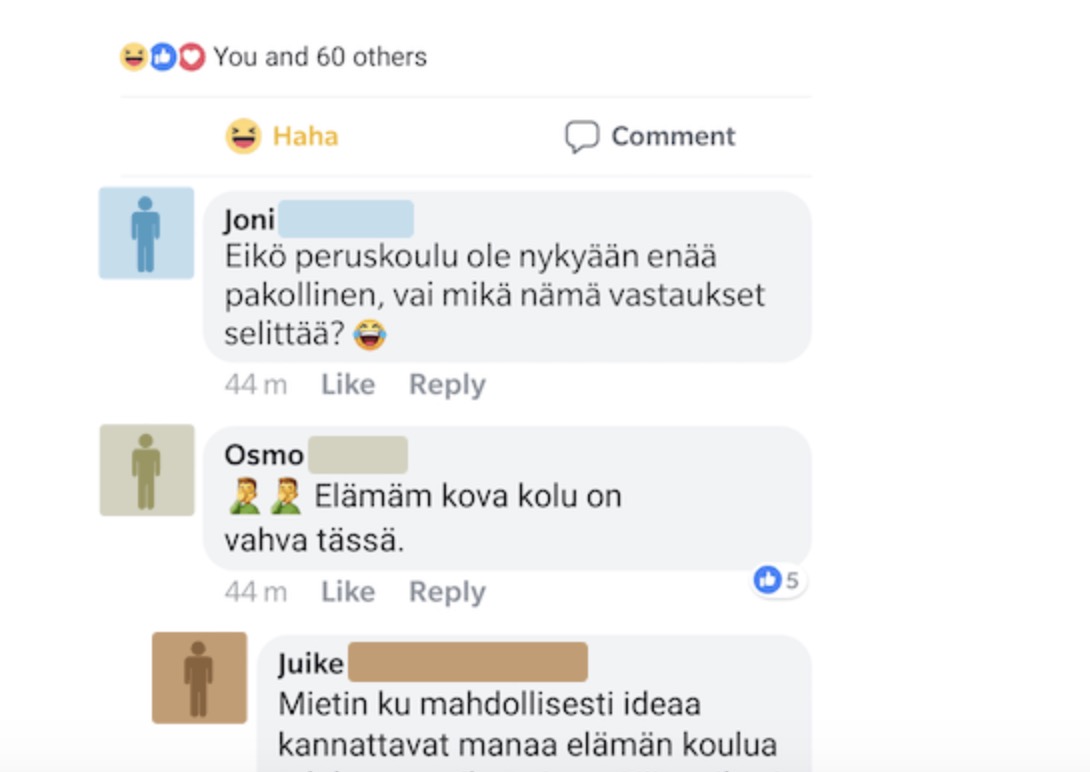Open "You and 60 others" reactions list

click(319, 57)
